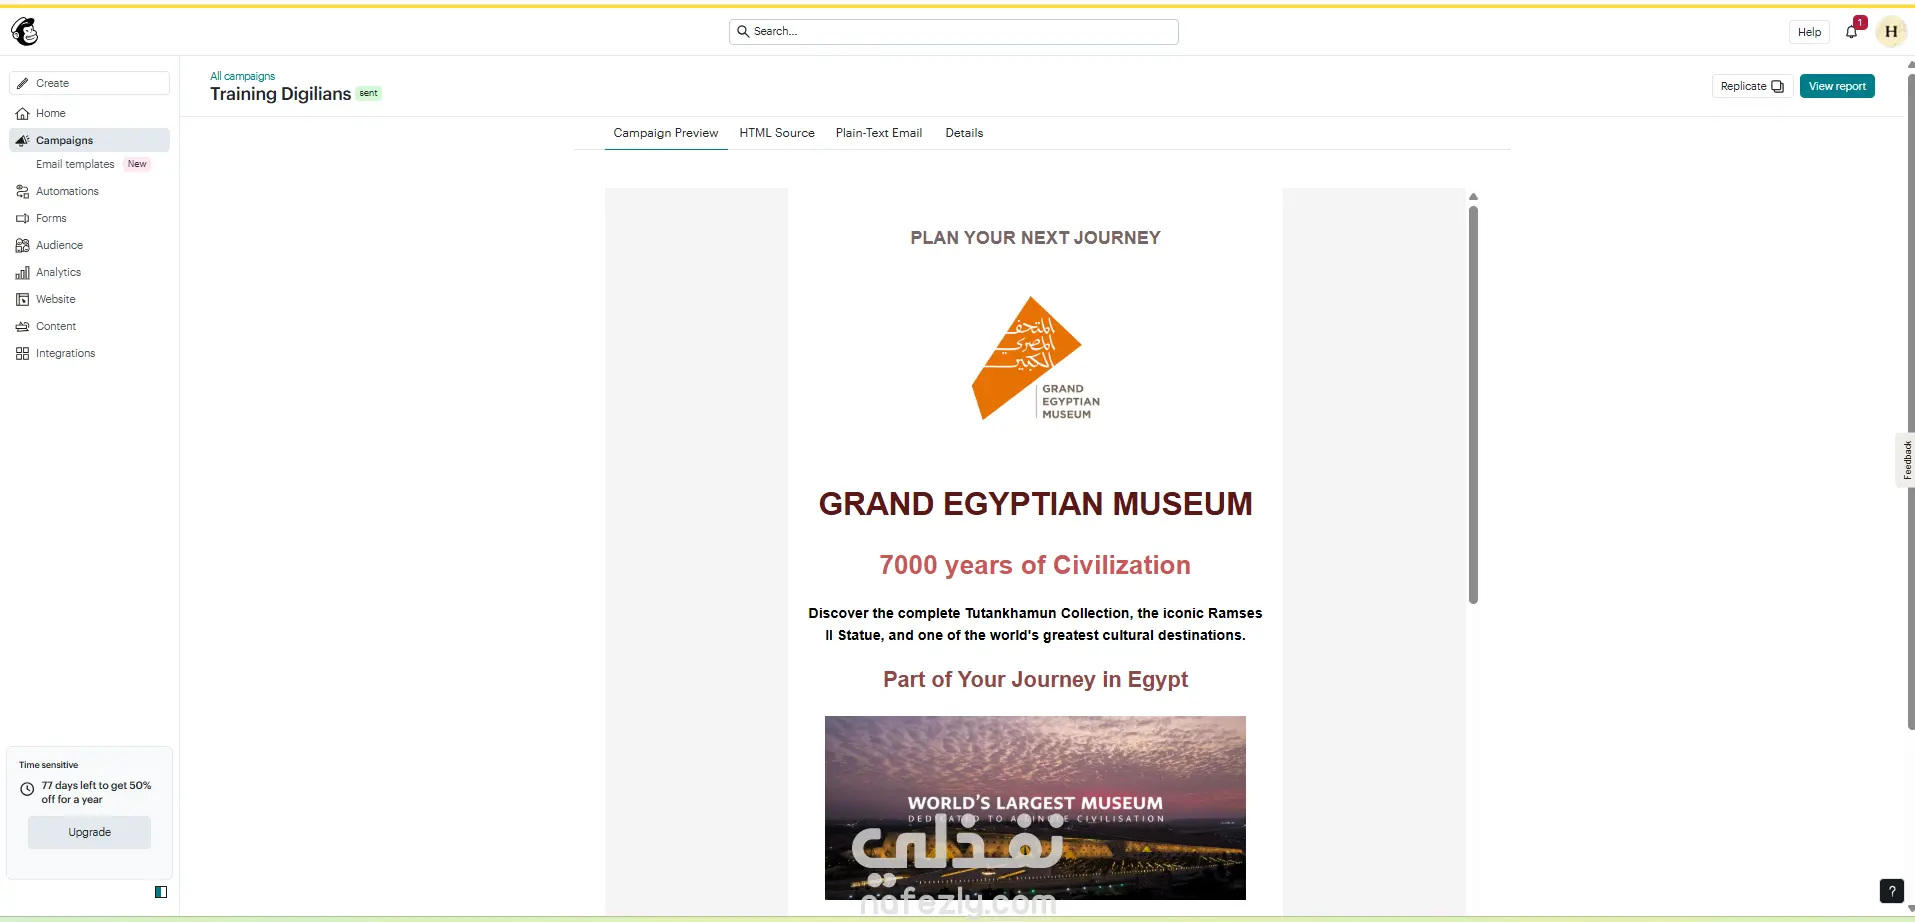1915x922 pixels.
Task: Click the Search input field
Action: pos(954,32)
